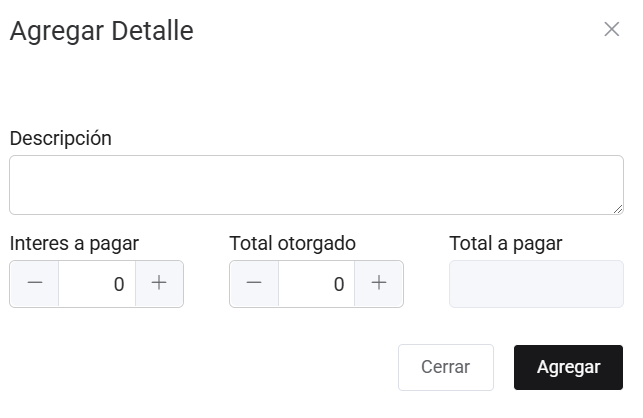This screenshot has width=643, height=418.
Task: Hit the plus icon right of Total otorgado
Action: (x=379, y=284)
